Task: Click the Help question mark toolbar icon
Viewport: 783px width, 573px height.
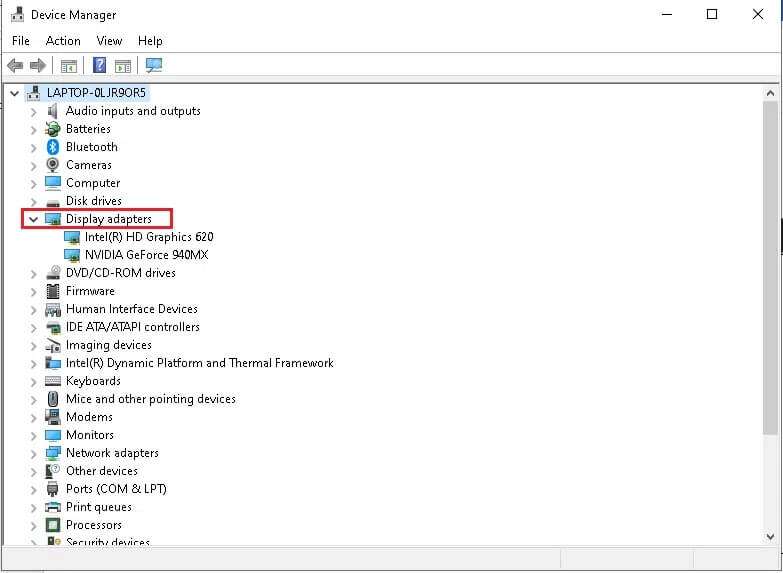Action: point(100,65)
